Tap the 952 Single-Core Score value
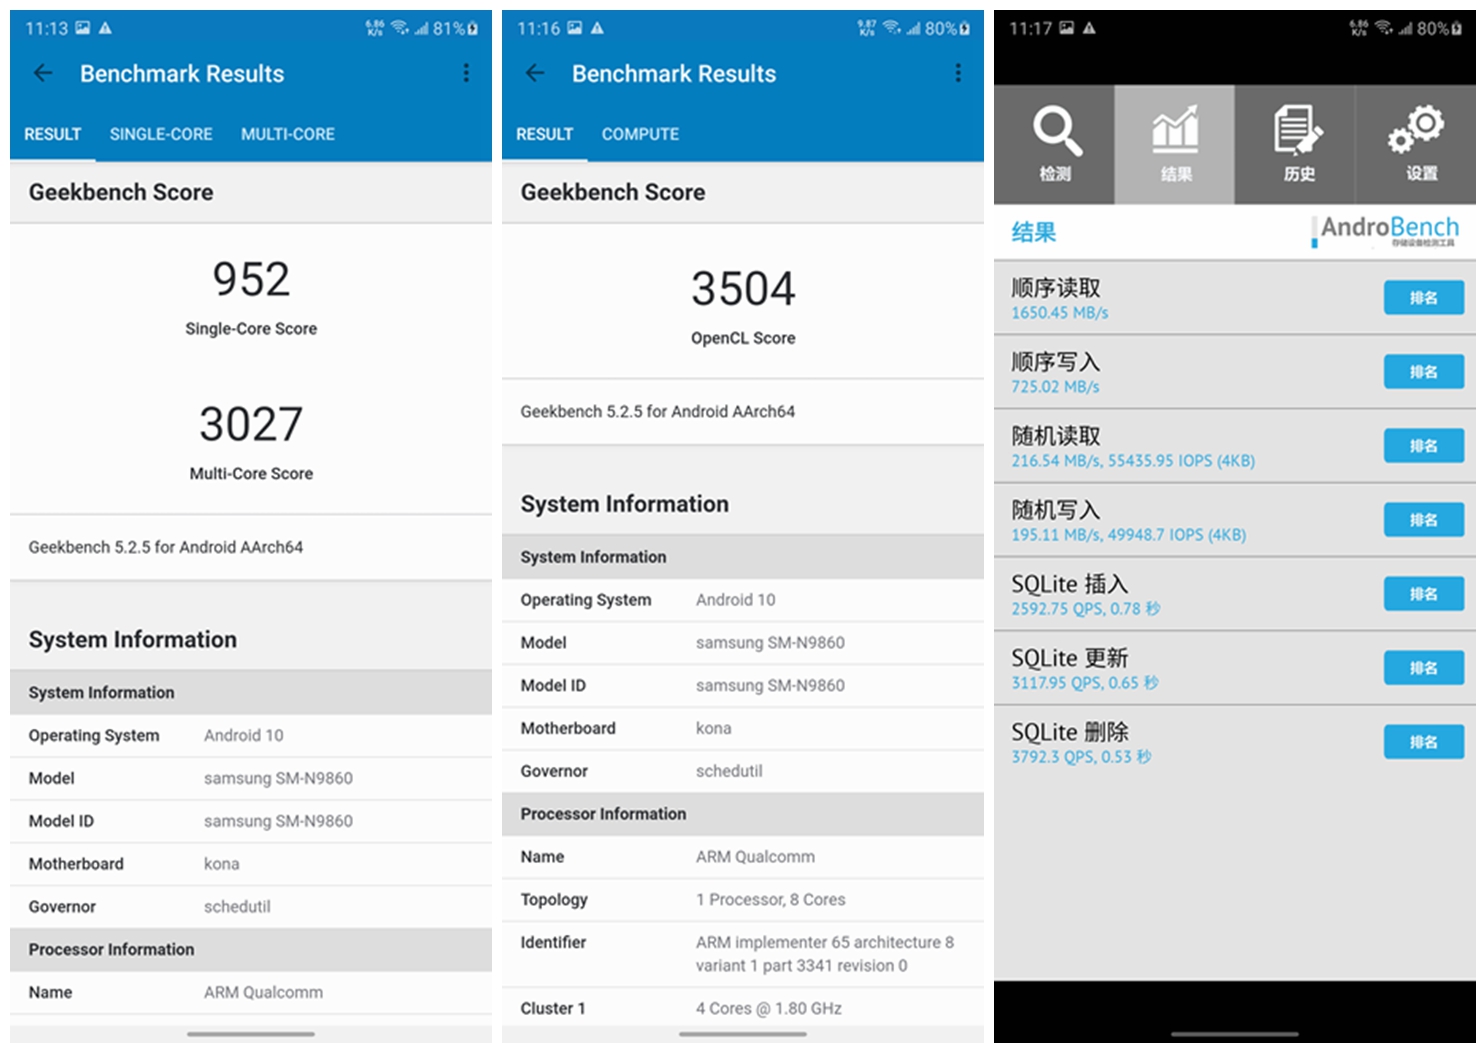The width and height of the screenshot is (1484, 1053). (x=251, y=279)
